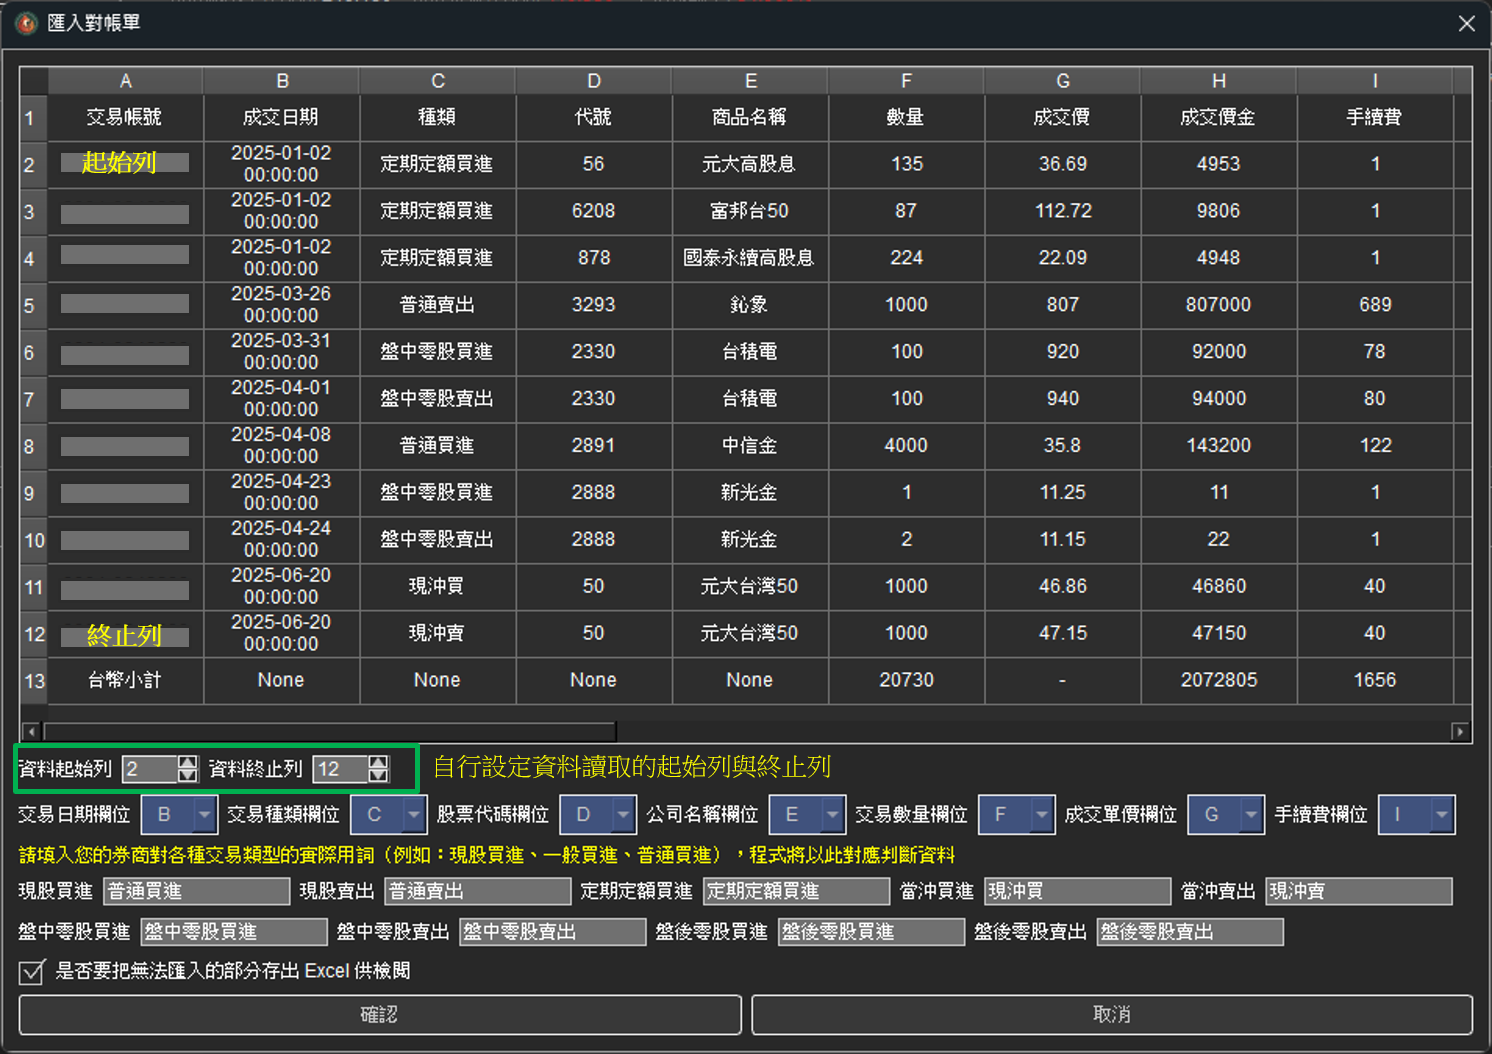Click the table scroll right arrow
The image size is (1492, 1054).
tap(1461, 732)
